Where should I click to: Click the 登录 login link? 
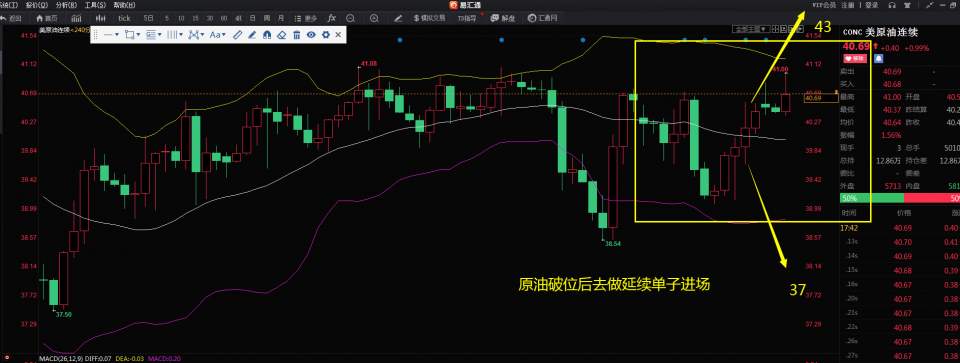[x=872, y=5]
